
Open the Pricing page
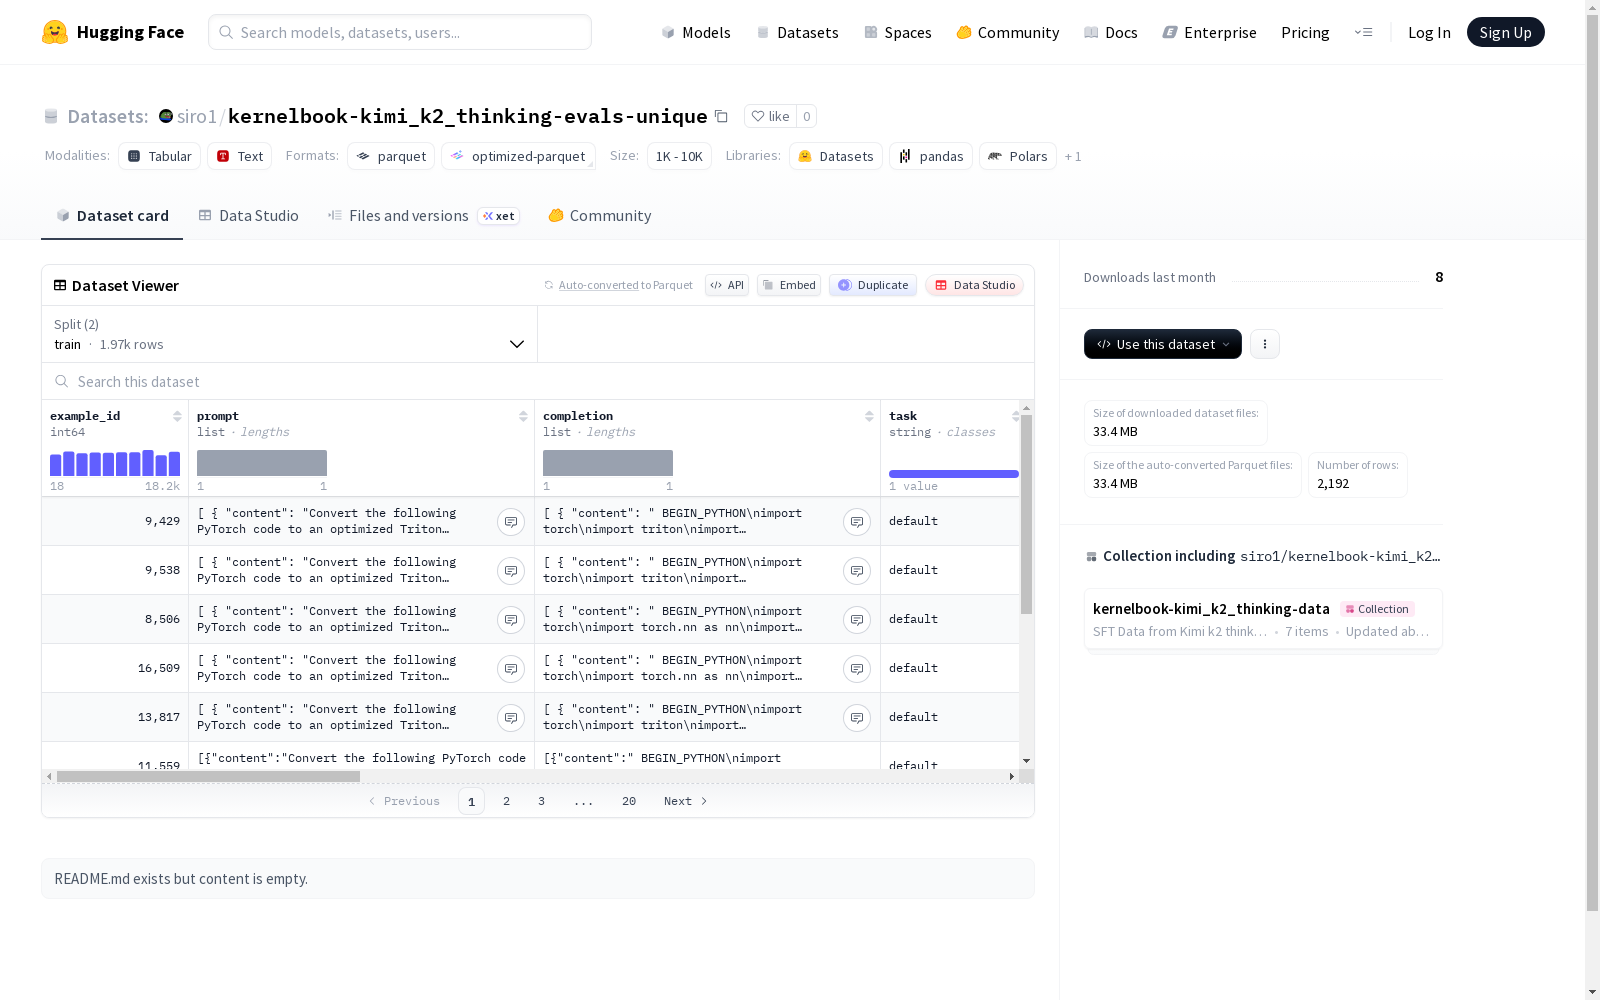1305,32
